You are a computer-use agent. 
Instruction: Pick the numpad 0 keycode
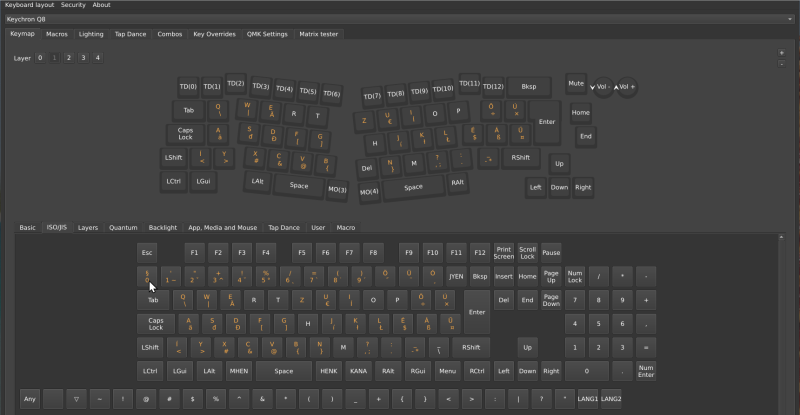587,371
